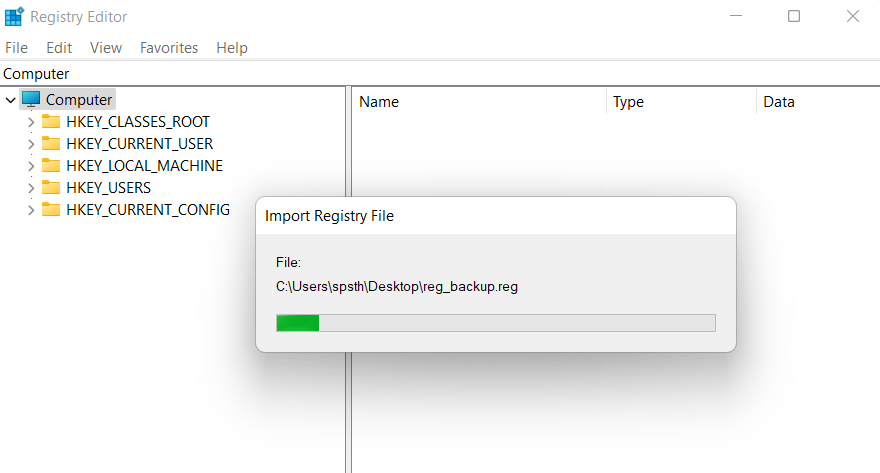Click the Name column header

tap(480, 102)
